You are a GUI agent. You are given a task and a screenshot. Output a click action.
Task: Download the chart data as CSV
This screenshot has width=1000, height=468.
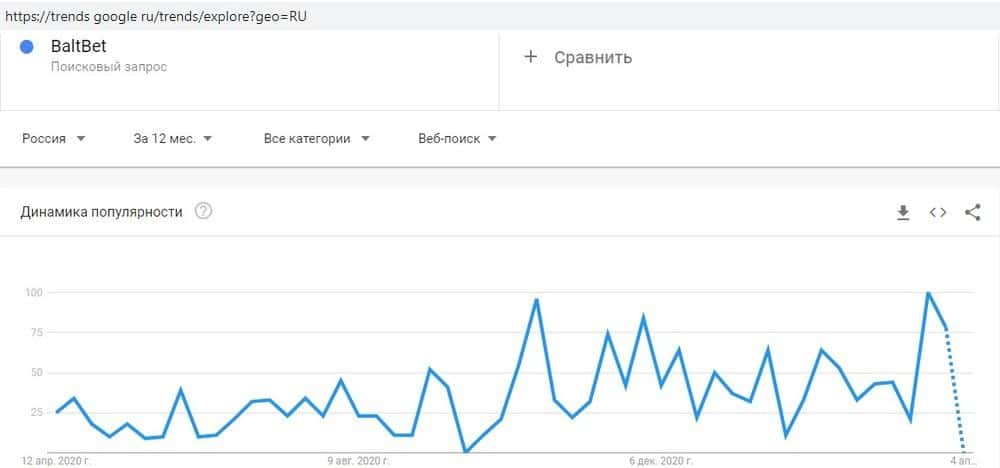(x=903, y=212)
